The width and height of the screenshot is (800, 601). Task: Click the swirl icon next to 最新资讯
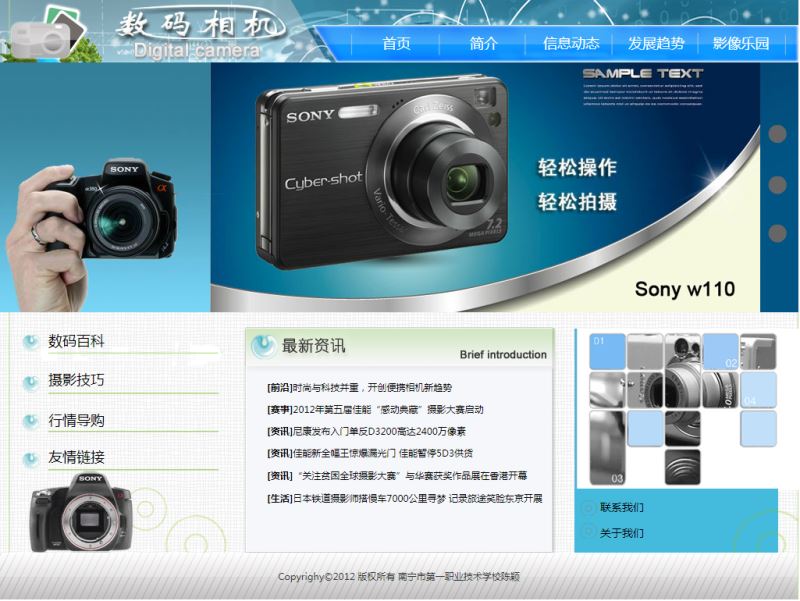264,346
